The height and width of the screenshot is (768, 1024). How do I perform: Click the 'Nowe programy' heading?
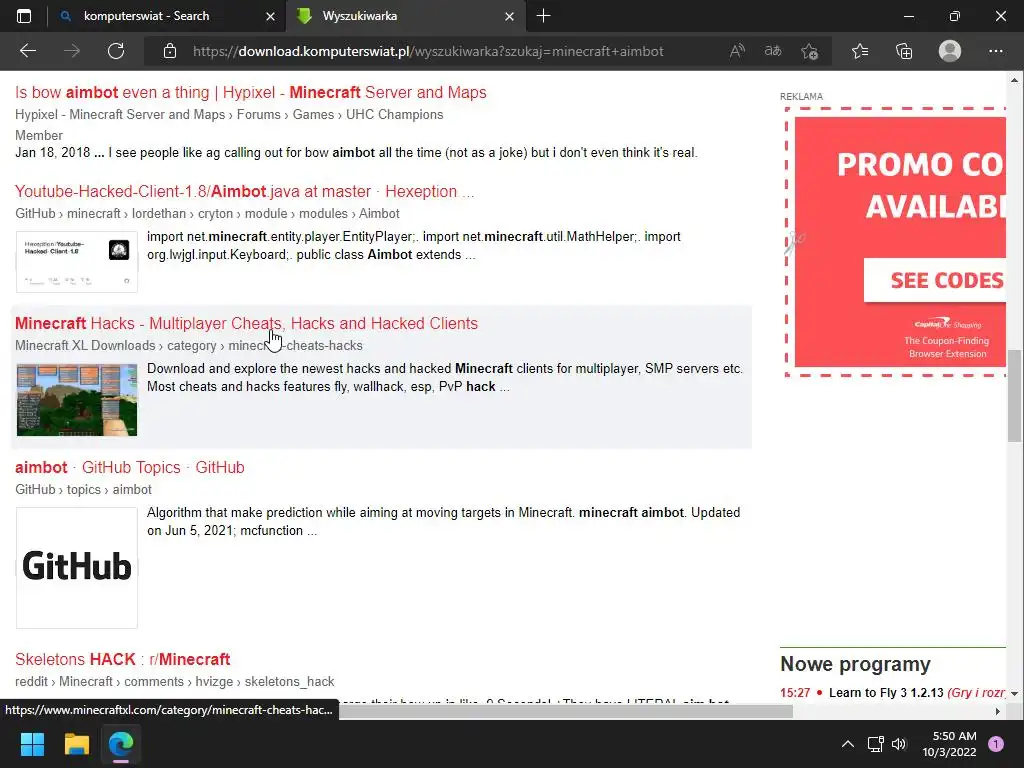click(x=856, y=664)
